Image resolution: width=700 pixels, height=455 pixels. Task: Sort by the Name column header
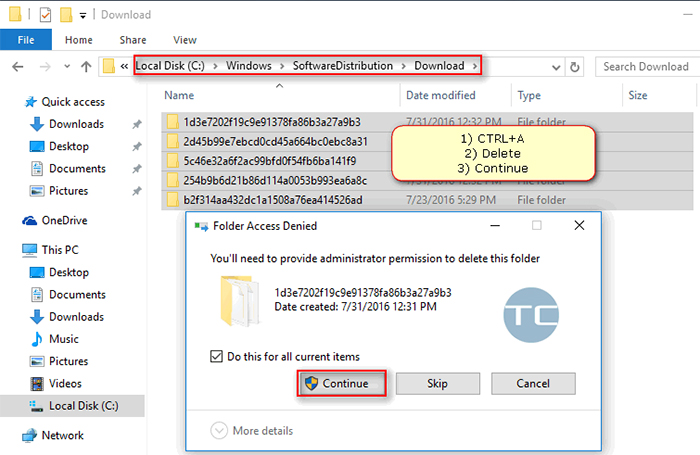179,95
